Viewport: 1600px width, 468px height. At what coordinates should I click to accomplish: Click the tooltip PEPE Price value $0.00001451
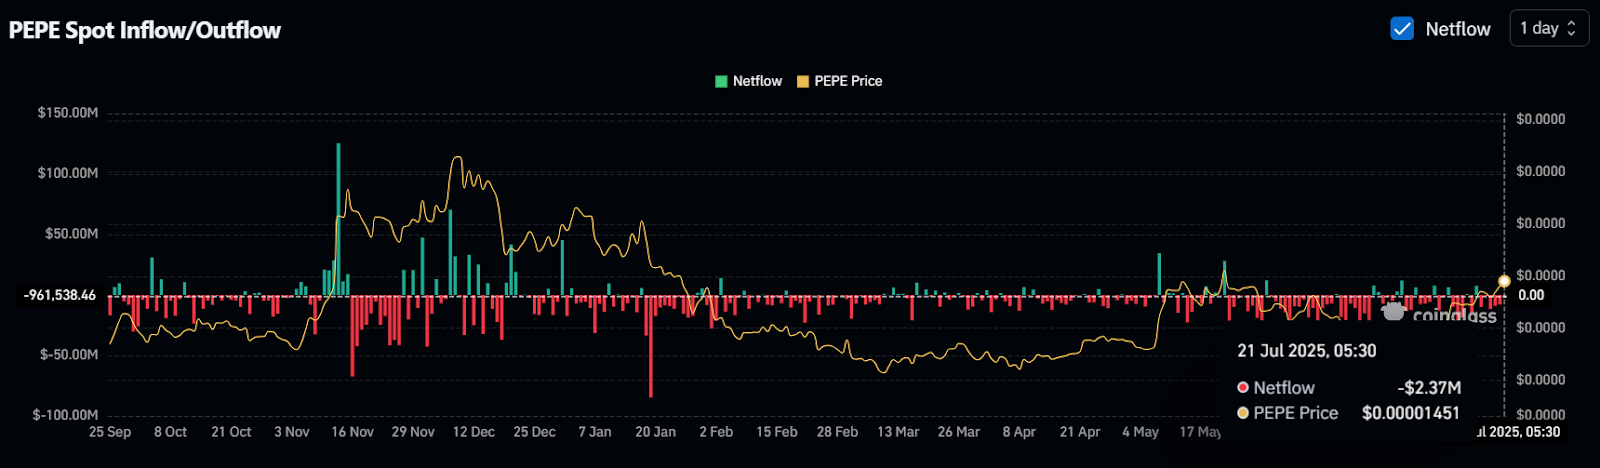pyautogui.click(x=1411, y=413)
